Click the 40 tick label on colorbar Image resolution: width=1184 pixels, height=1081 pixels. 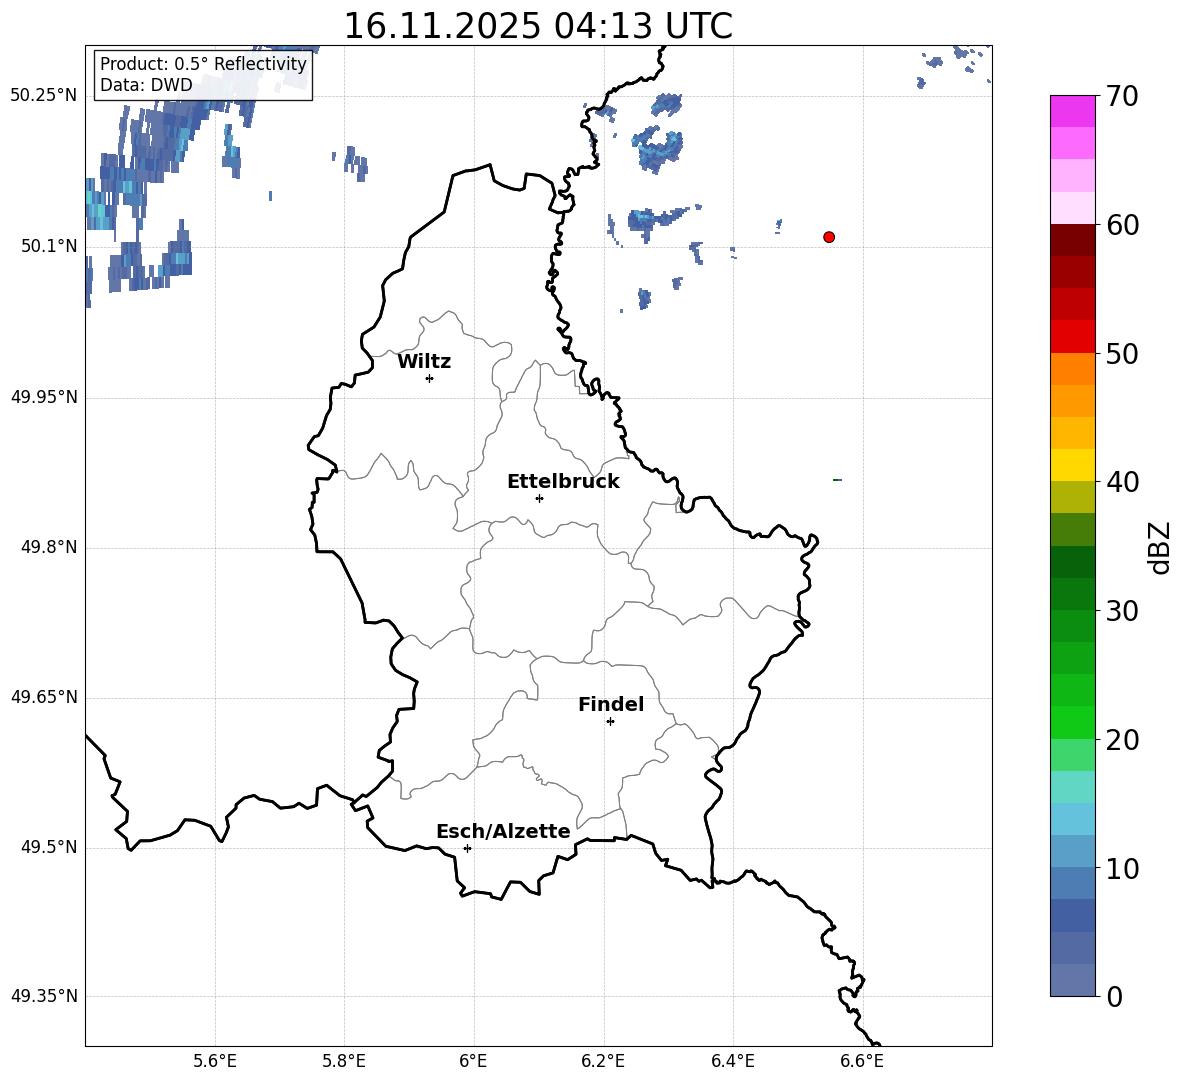(x=1122, y=482)
